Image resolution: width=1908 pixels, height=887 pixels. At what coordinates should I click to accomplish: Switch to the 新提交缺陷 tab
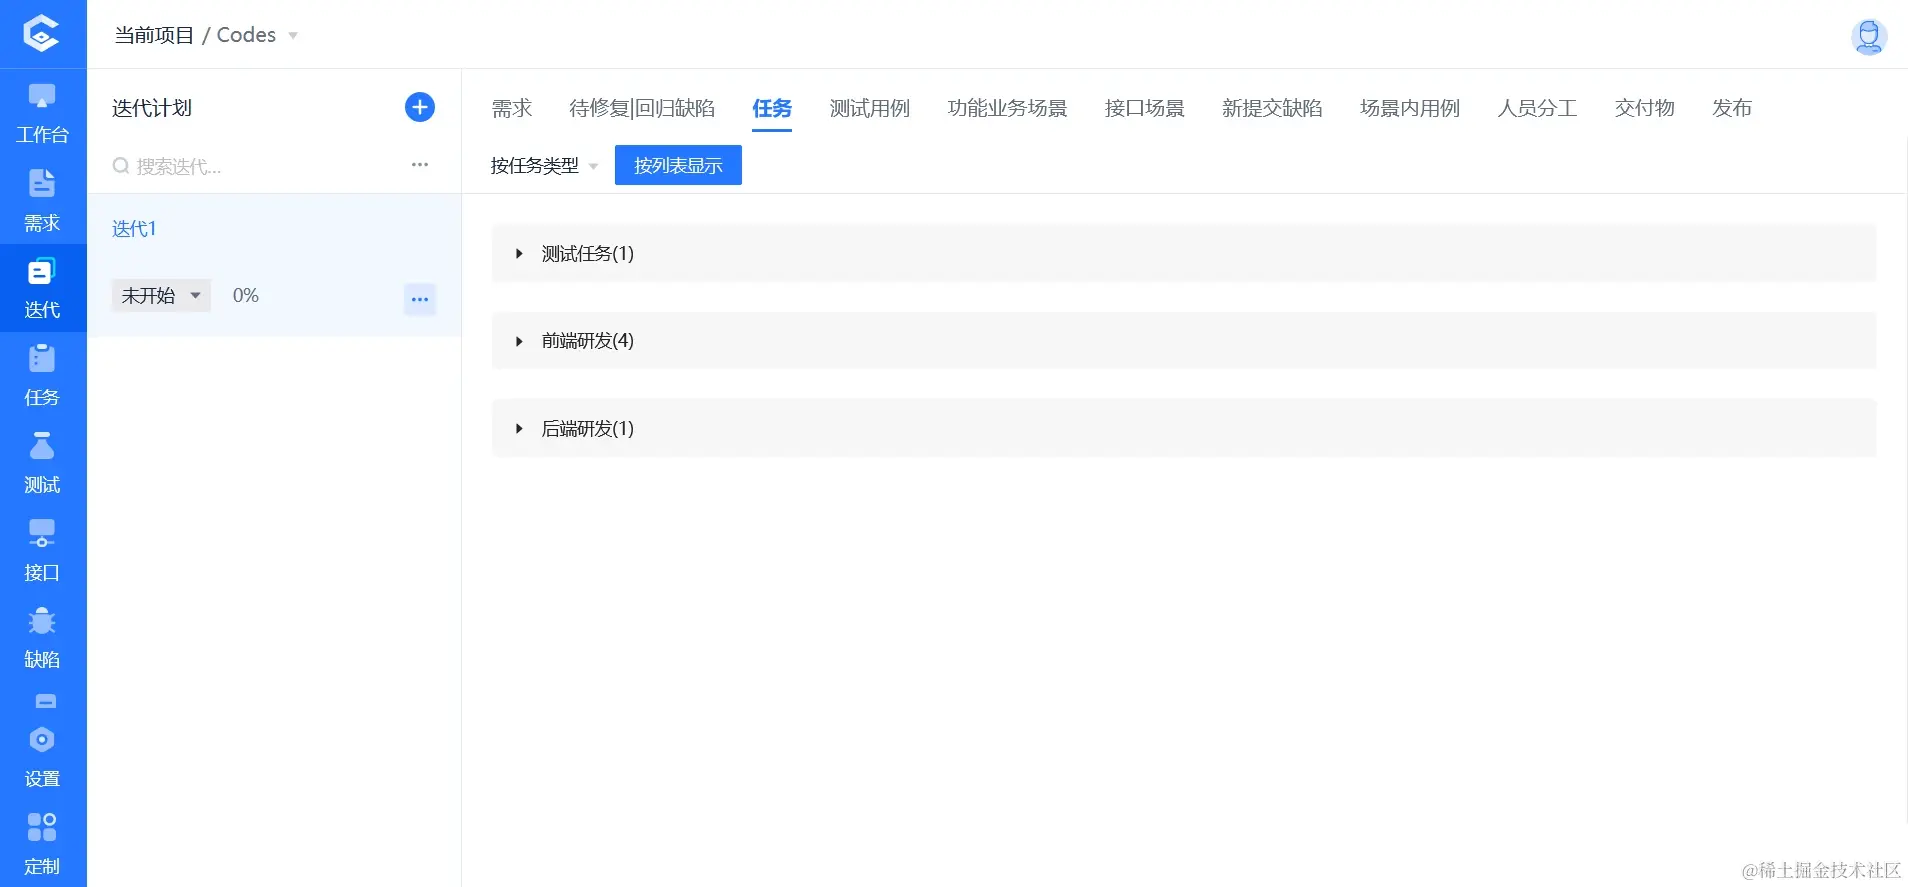pyautogui.click(x=1272, y=108)
